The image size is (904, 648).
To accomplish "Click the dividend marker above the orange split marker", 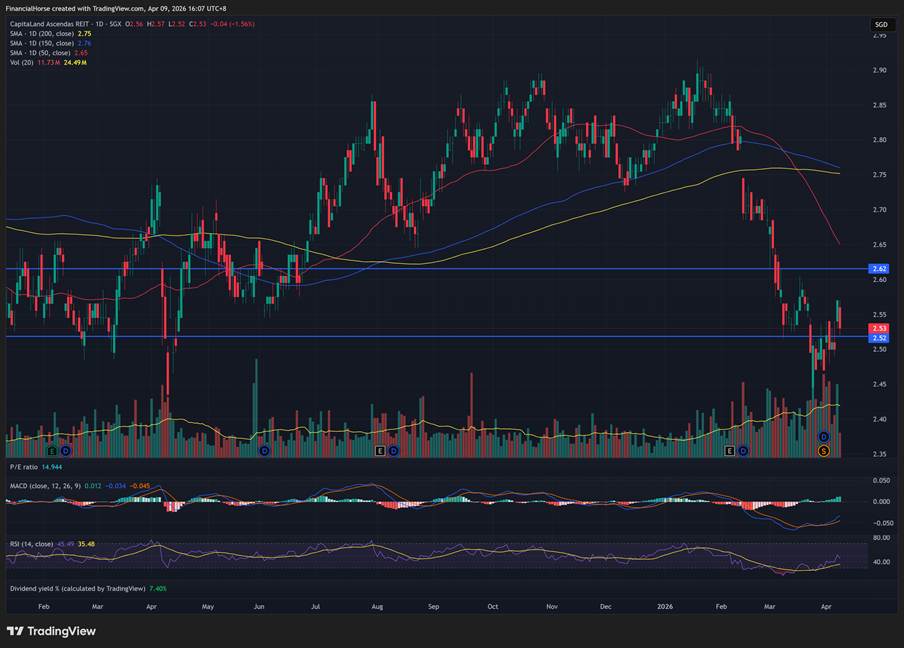I will [x=824, y=438].
